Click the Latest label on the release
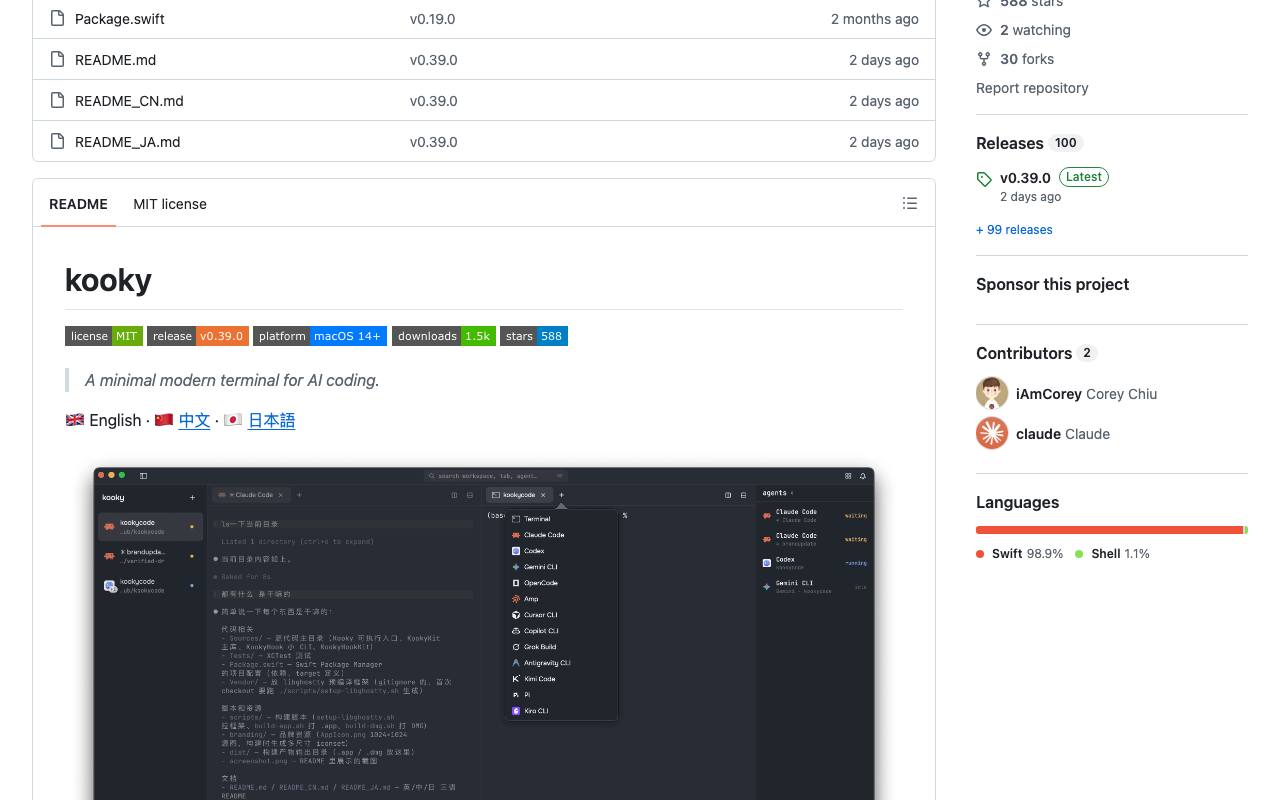1280x800 pixels. [x=1084, y=177]
